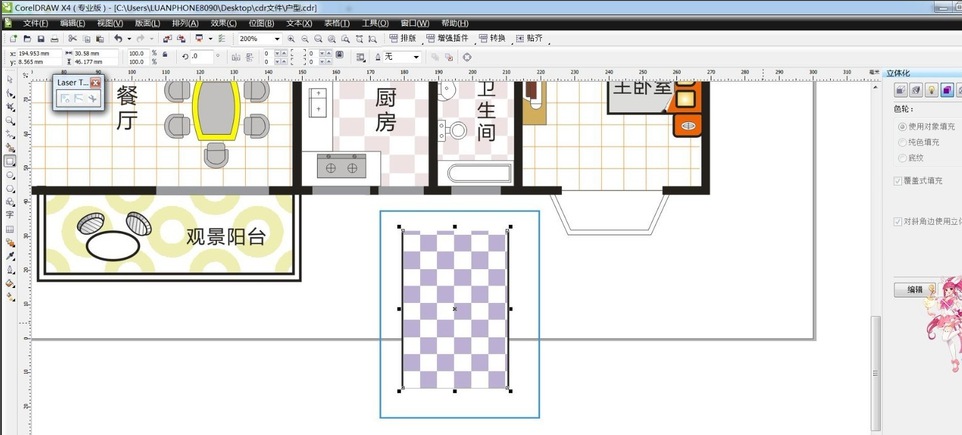Screen dimensions: 962x435
Task: Open the 文件(F) menu
Action: (x=36, y=23)
